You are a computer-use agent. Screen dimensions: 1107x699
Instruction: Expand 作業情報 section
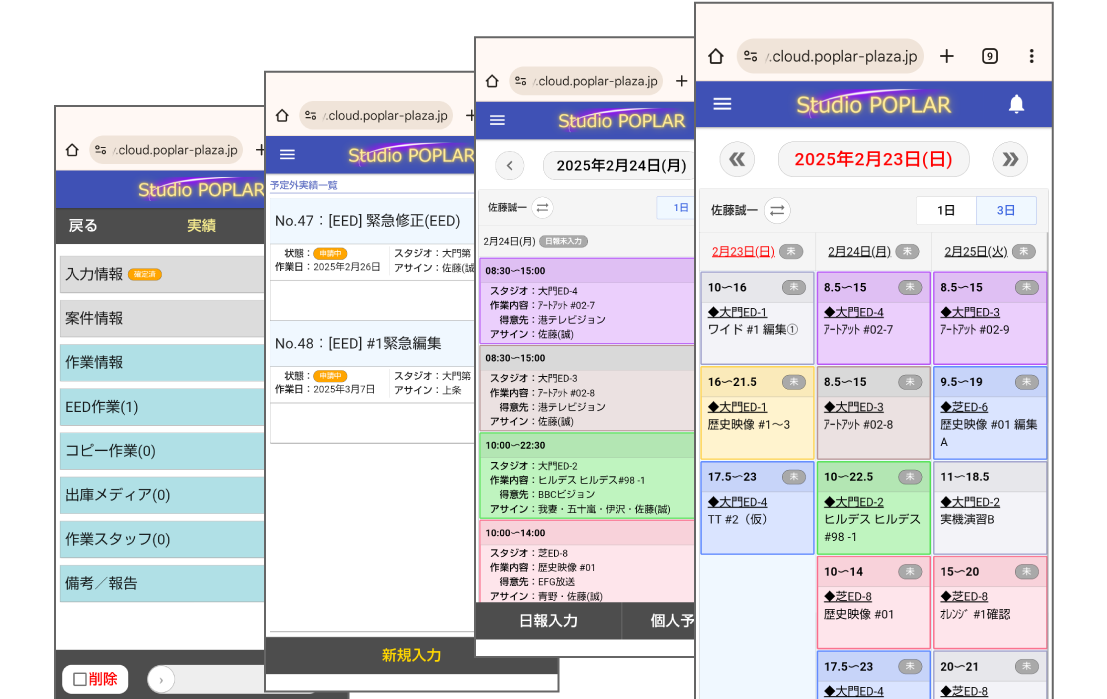(162, 362)
